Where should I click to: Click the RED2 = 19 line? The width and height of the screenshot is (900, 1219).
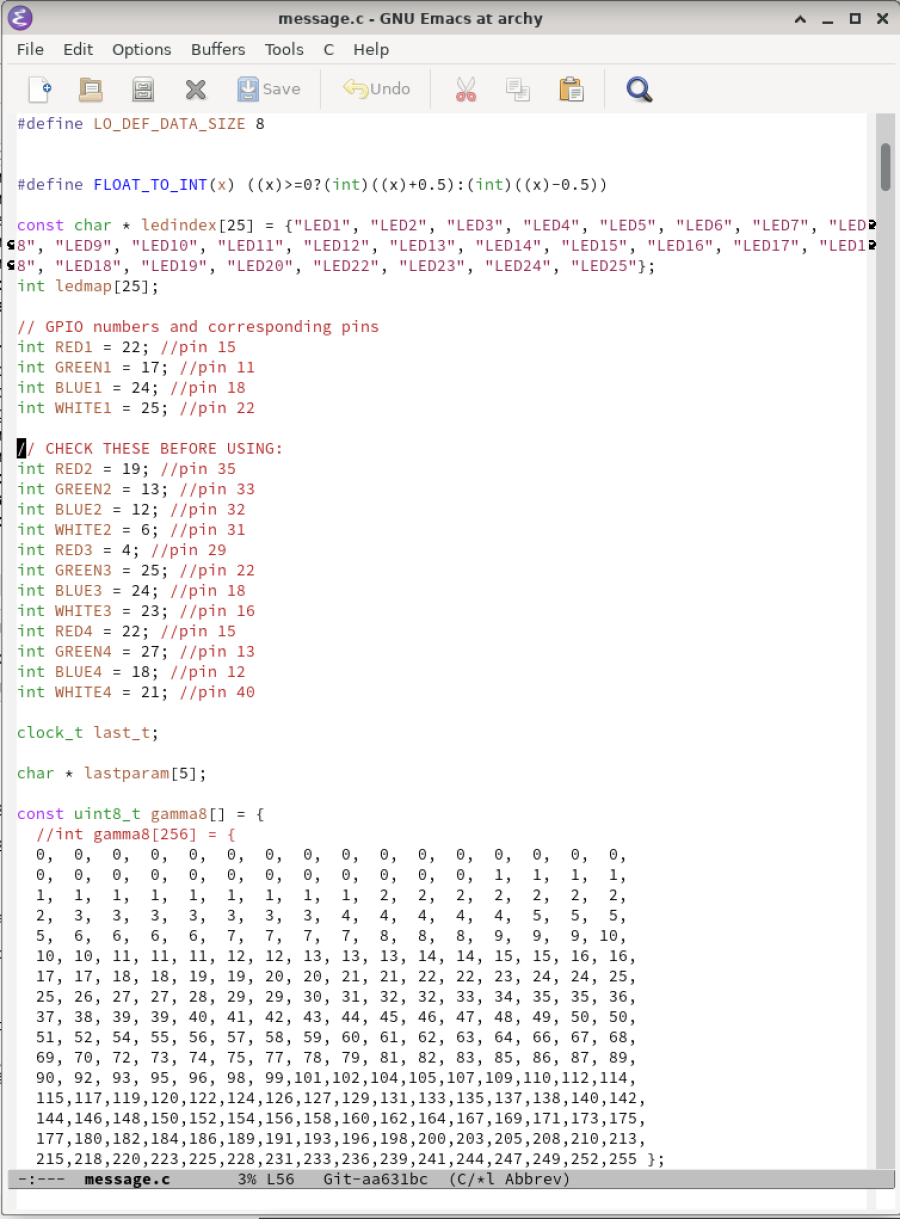click(127, 469)
